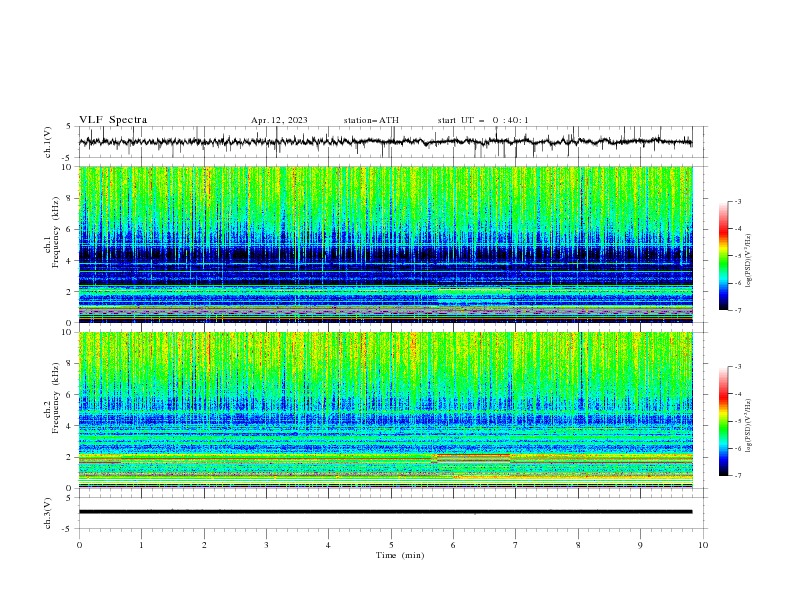Click time axis tick label "6"

454,545
